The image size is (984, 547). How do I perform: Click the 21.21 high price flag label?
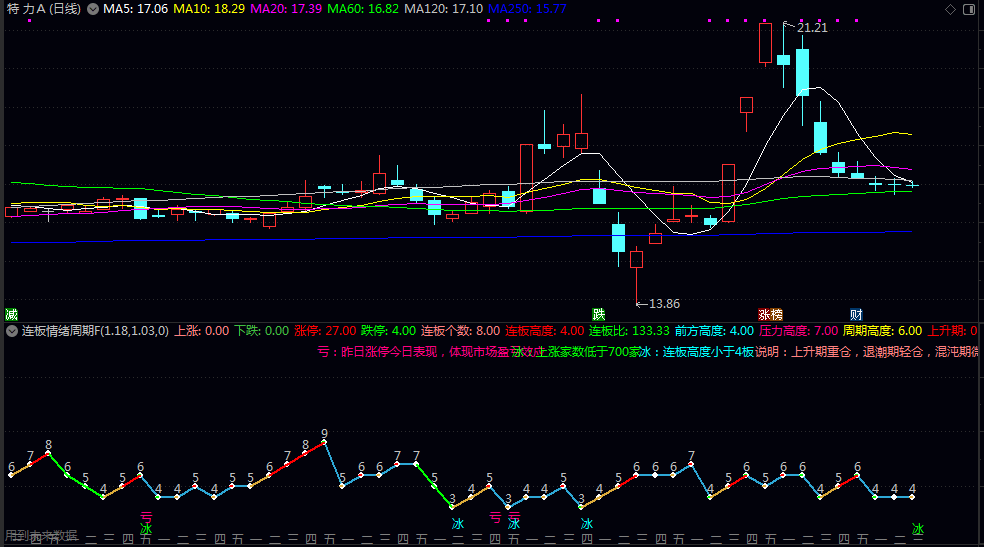pos(811,28)
